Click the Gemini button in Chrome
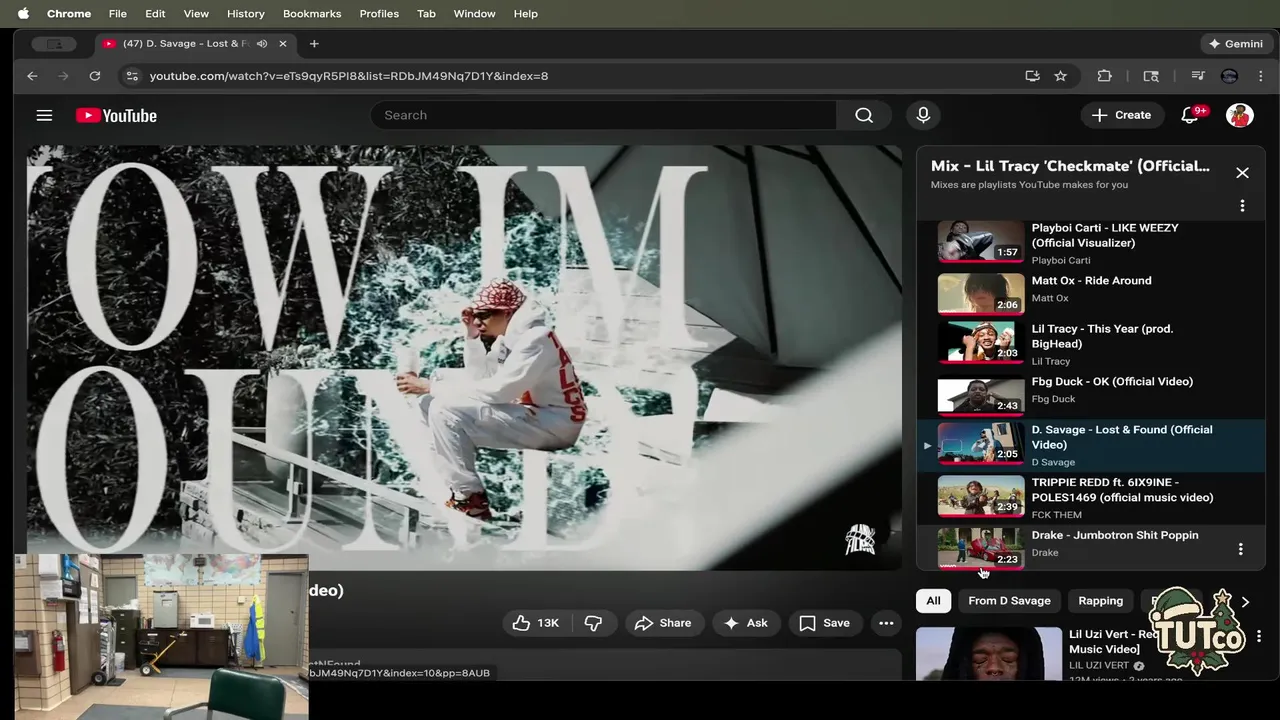The height and width of the screenshot is (720, 1280). pyautogui.click(x=1236, y=44)
